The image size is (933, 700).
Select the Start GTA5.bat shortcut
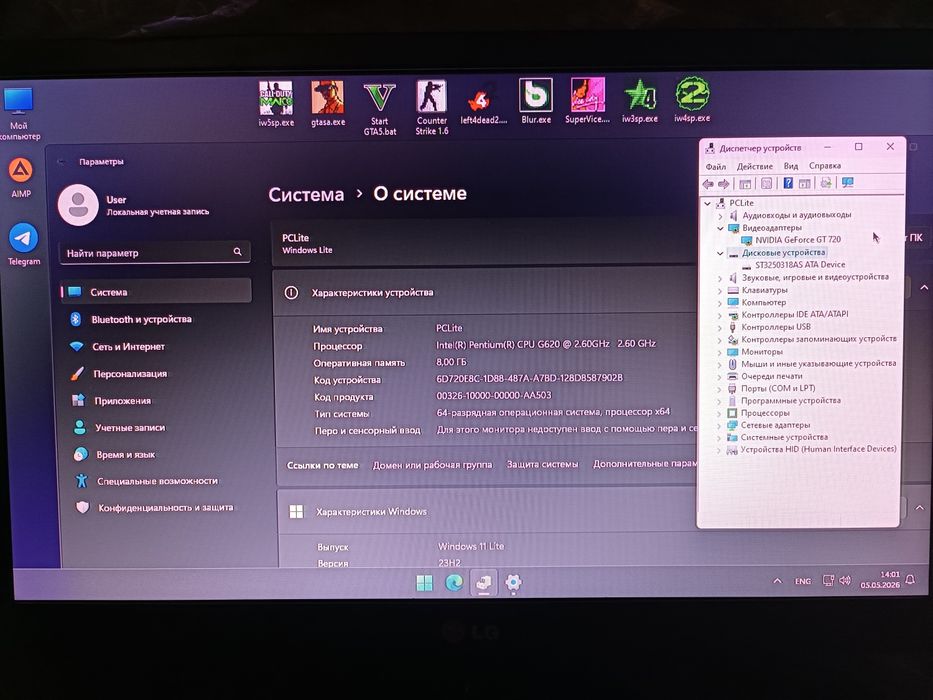(x=380, y=108)
